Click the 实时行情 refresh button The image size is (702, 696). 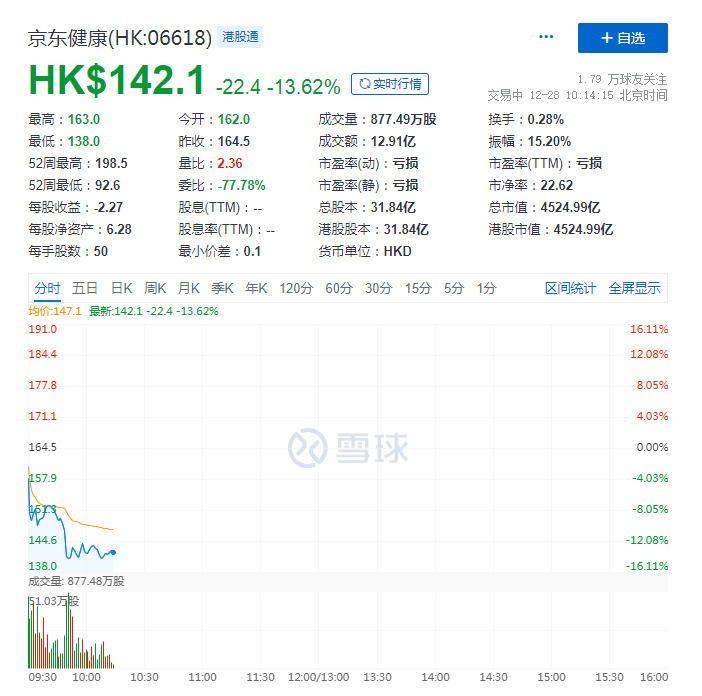[x=390, y=84]
